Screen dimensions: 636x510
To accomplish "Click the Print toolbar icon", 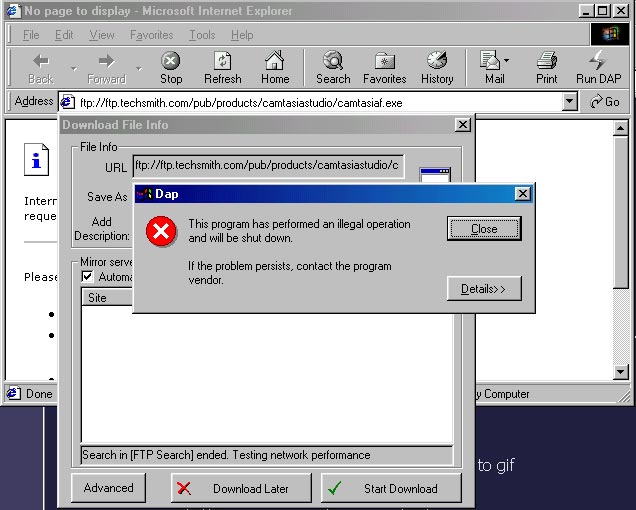I will point(547,61).
